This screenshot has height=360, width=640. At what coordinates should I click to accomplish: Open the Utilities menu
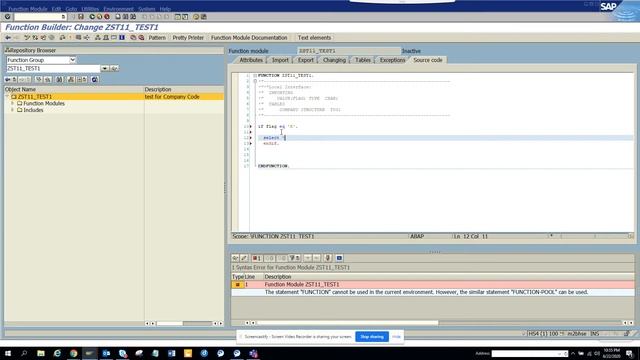pyautogui.click(x=90, y=9)
